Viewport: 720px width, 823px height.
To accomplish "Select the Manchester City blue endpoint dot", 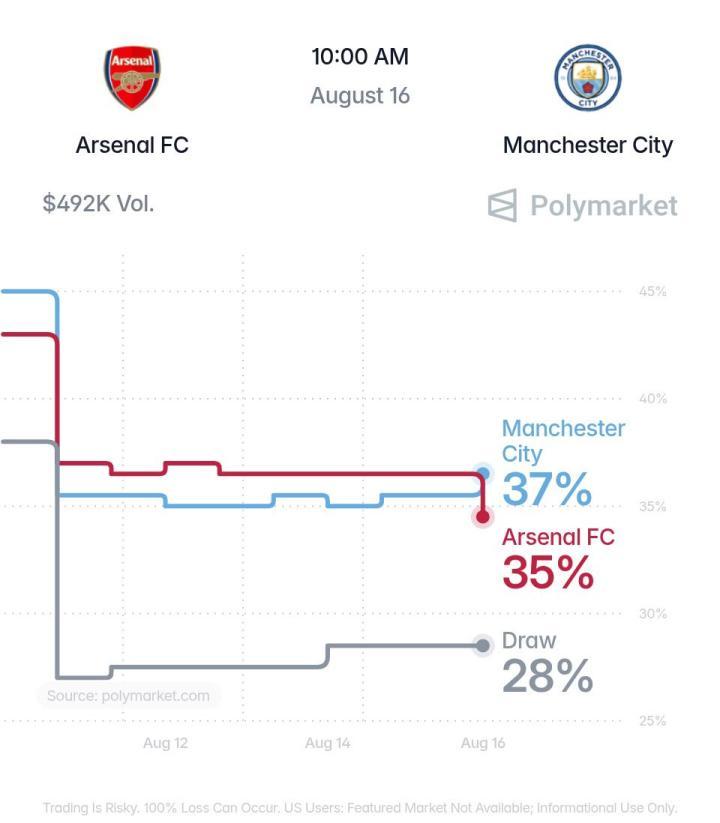I will point(483,474).
